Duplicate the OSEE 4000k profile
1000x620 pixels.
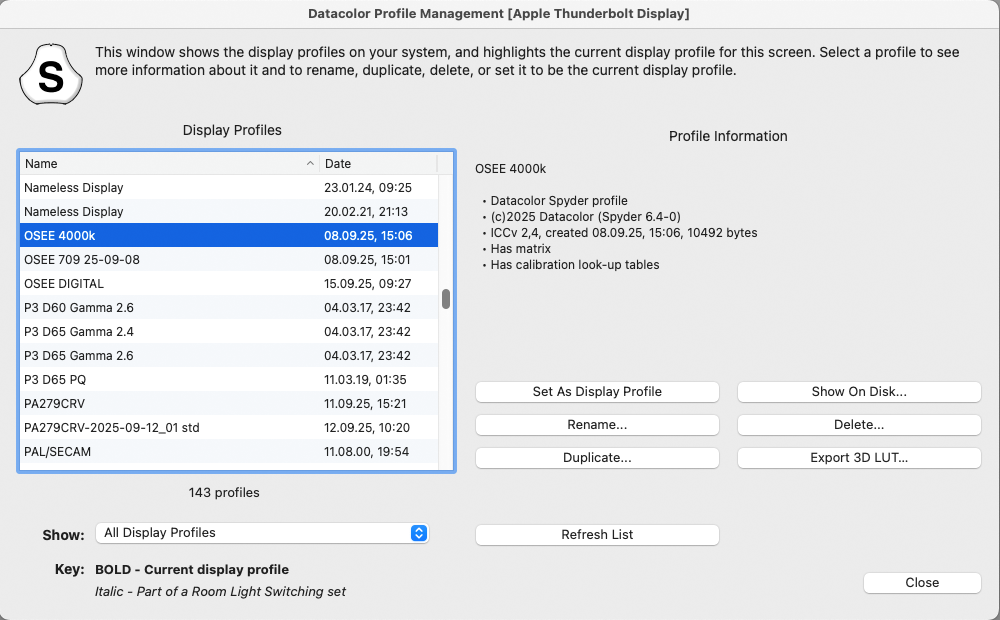597,457
